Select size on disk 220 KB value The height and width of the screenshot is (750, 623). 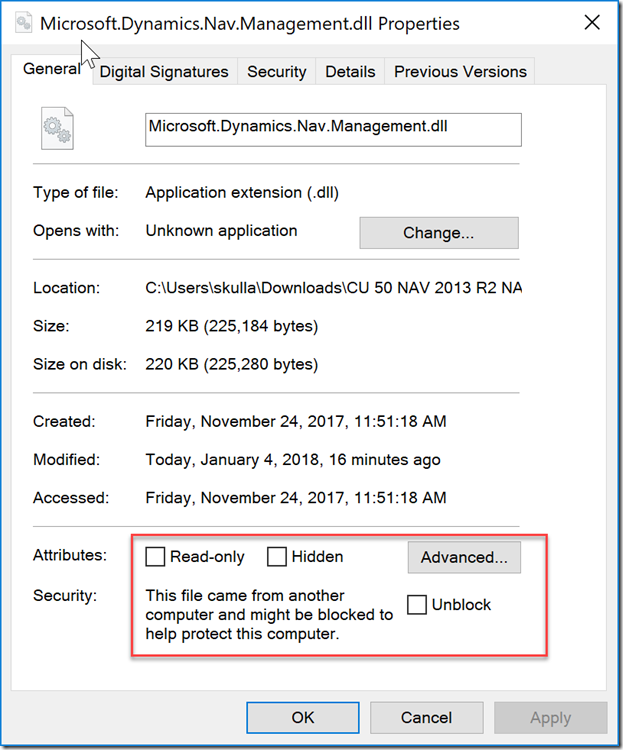point(232,364)
